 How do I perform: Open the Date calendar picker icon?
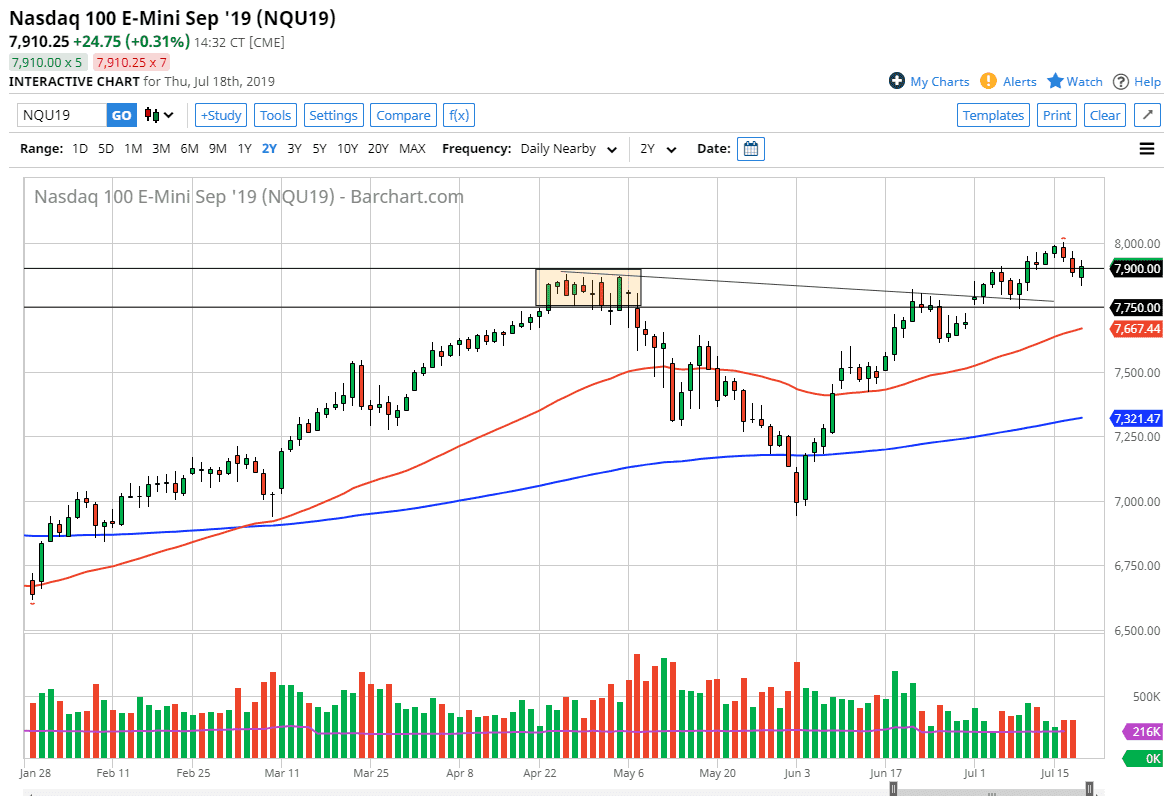pyautogui.click(x=751, y=149)
